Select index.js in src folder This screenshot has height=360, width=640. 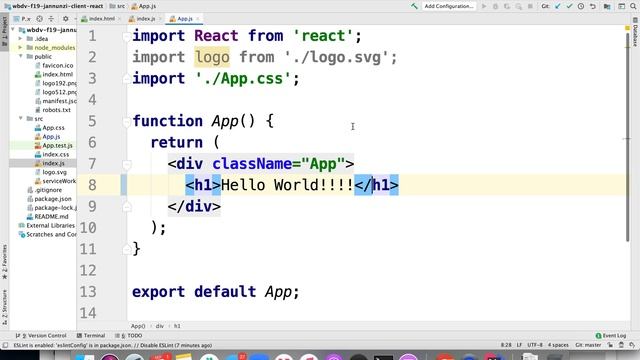50,163
